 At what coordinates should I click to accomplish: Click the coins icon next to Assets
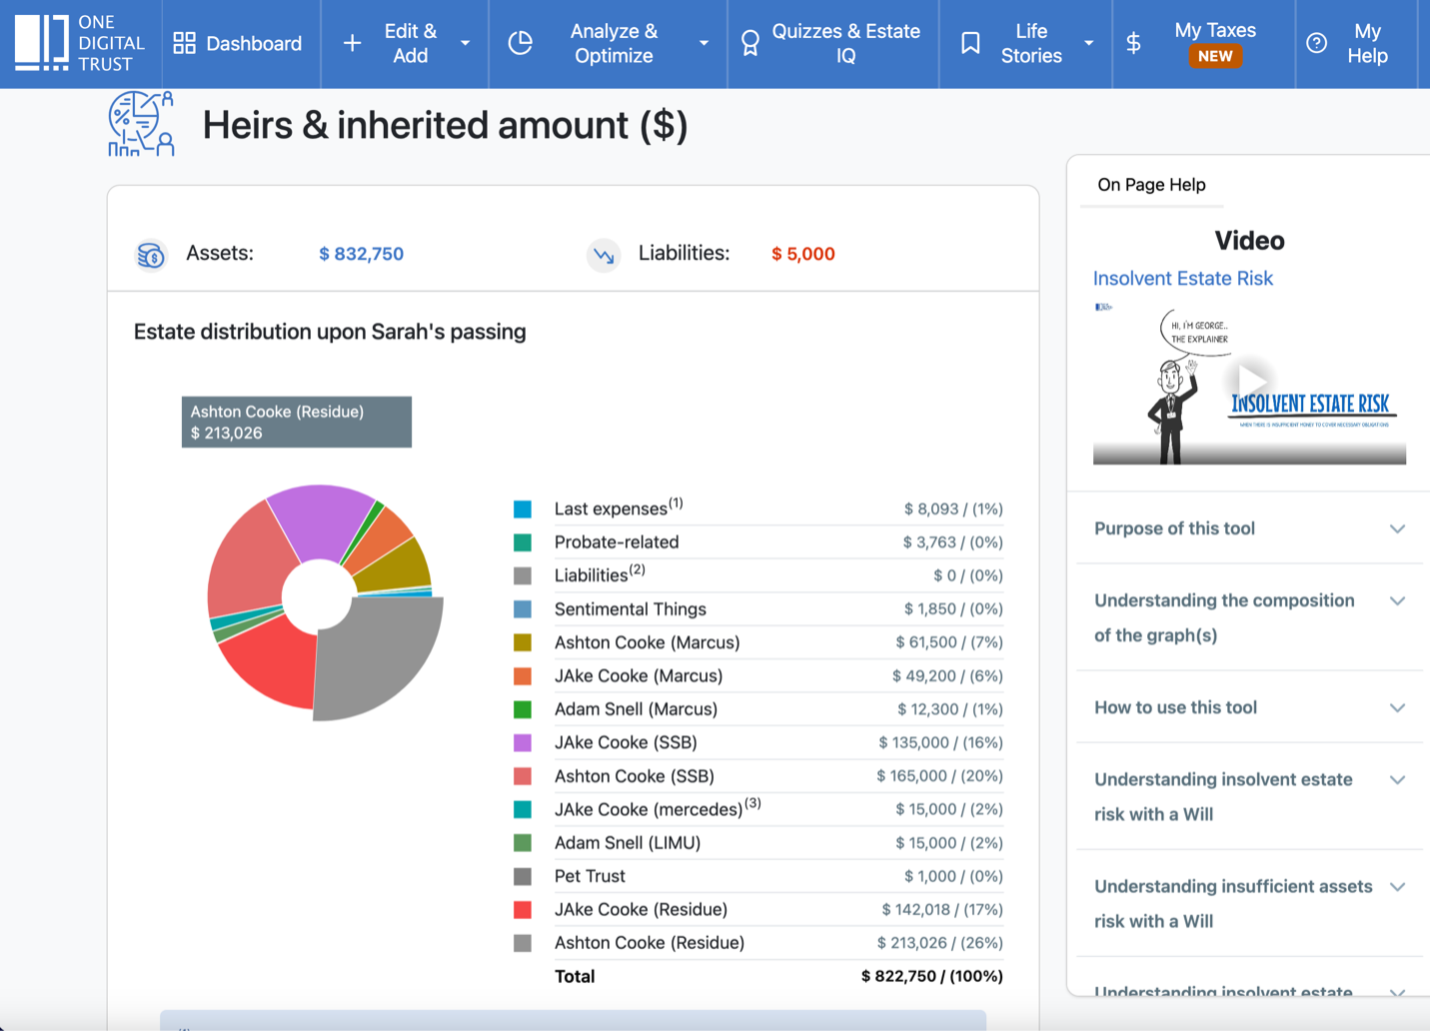[151, 255]
